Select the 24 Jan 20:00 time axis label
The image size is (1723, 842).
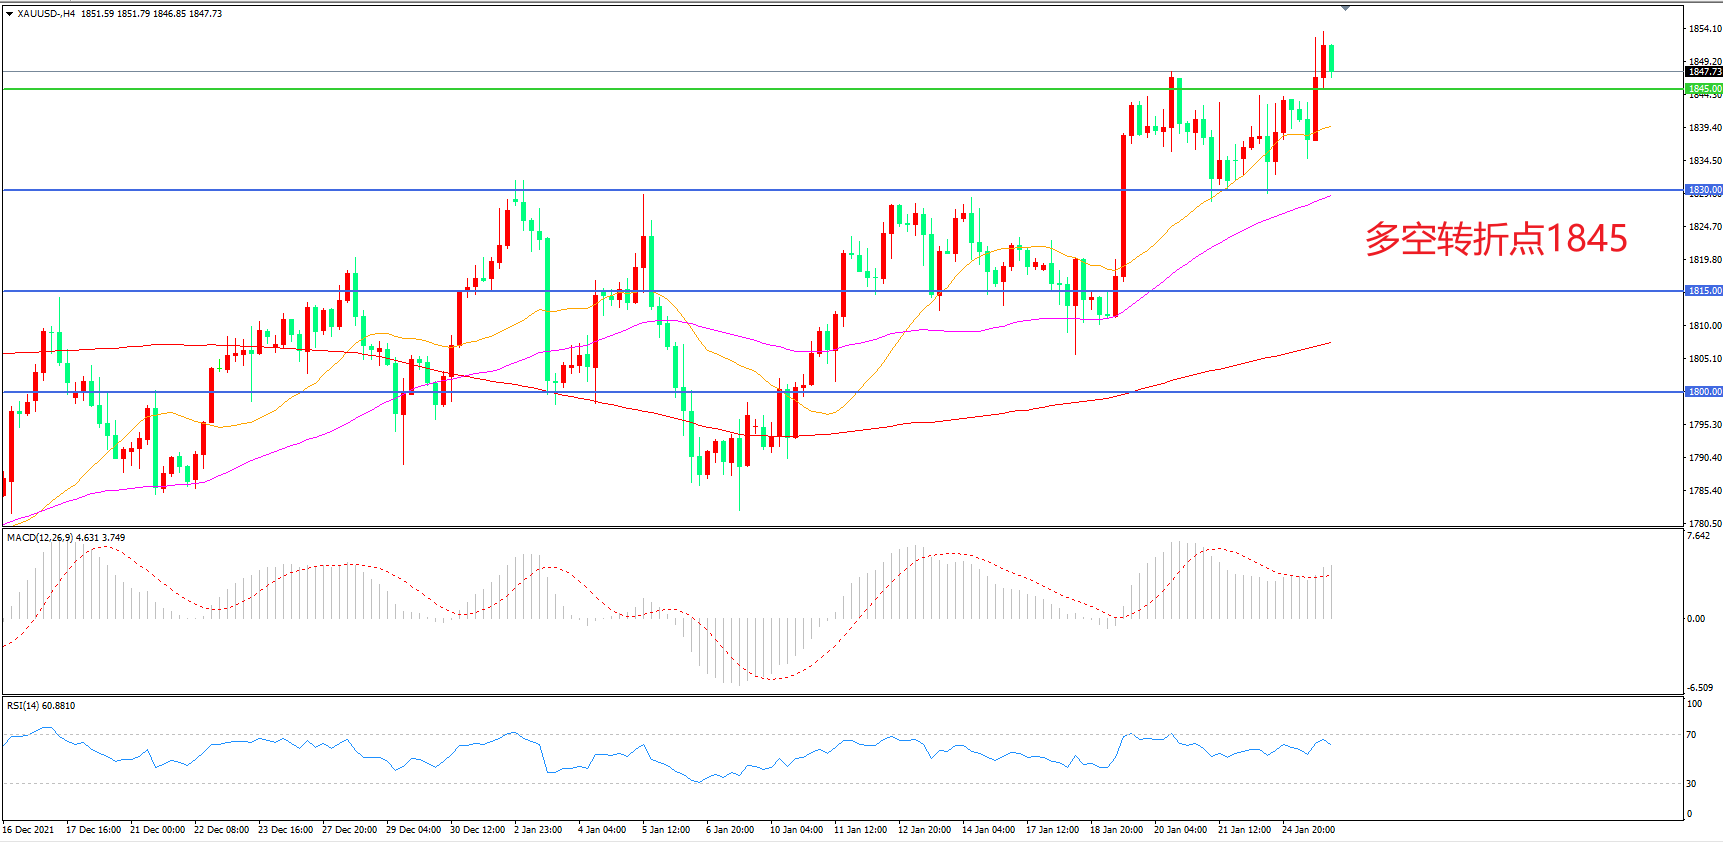point(1308,830)
